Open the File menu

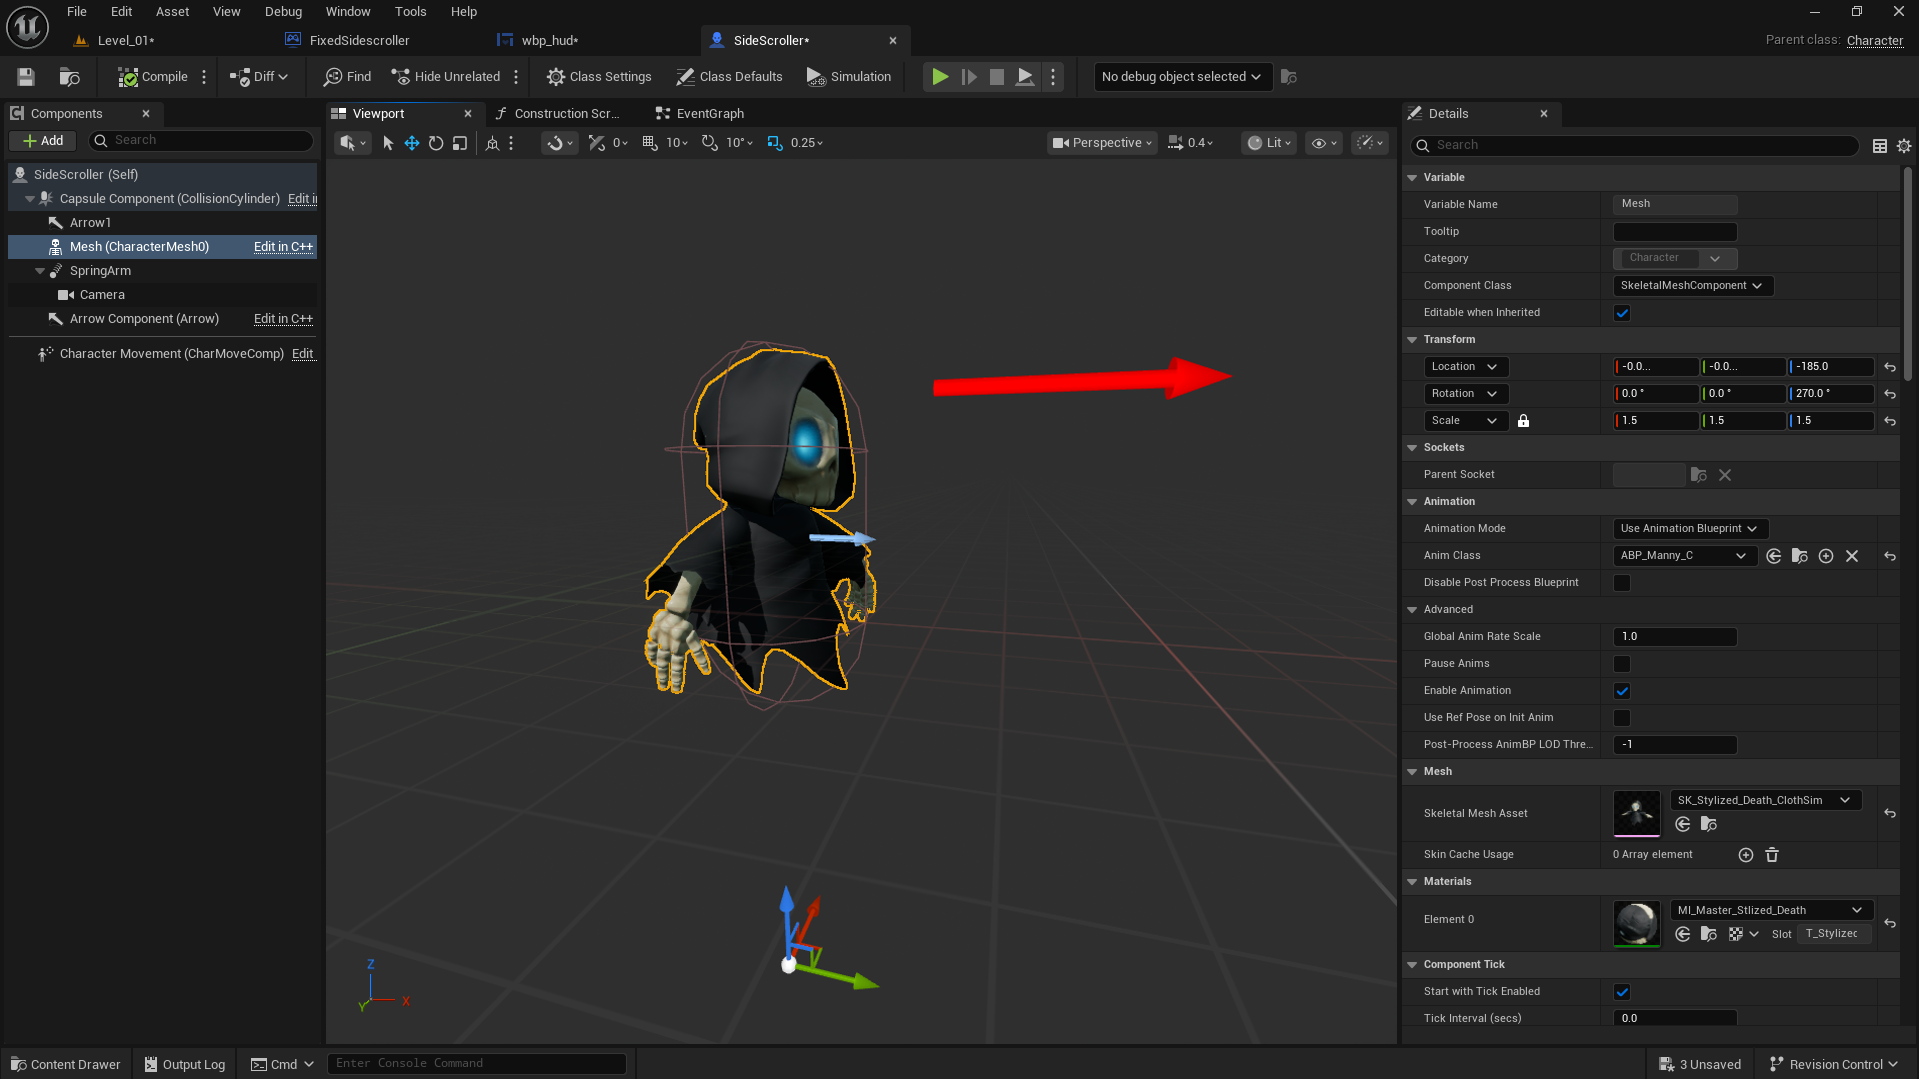[x=77, y=12]
